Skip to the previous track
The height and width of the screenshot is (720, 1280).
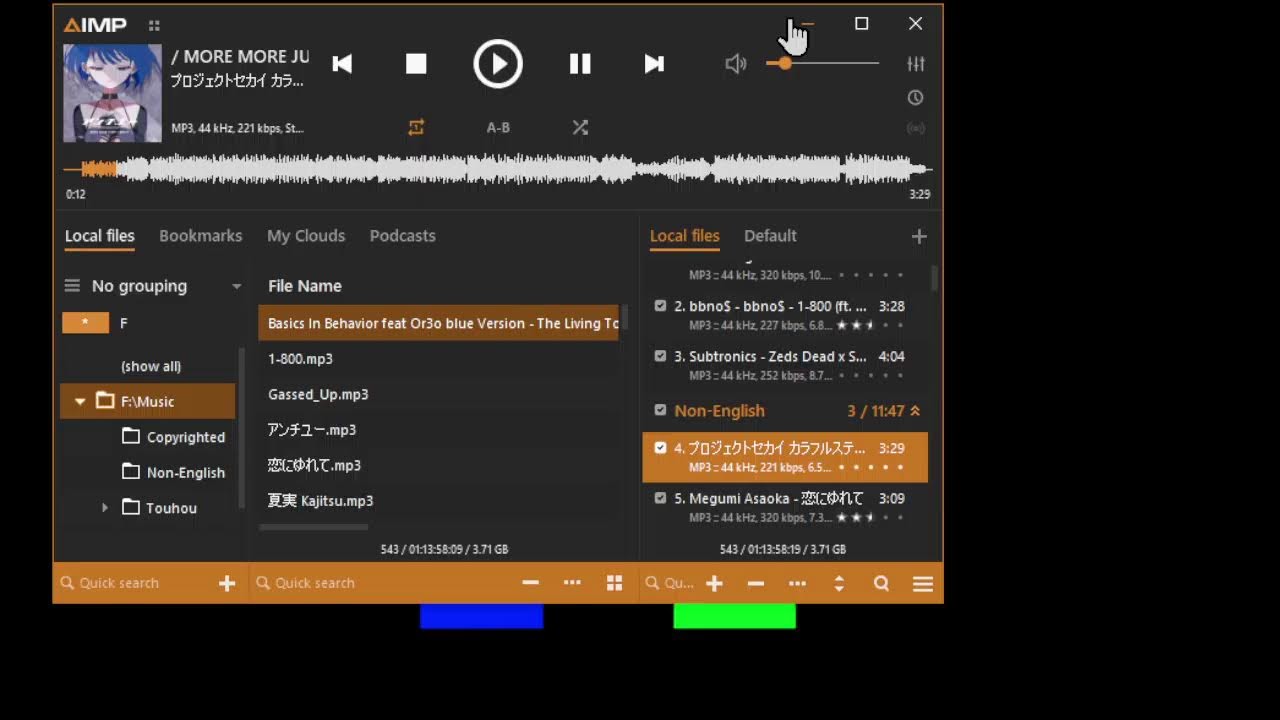pyautogui.click(x=342, y=64)
